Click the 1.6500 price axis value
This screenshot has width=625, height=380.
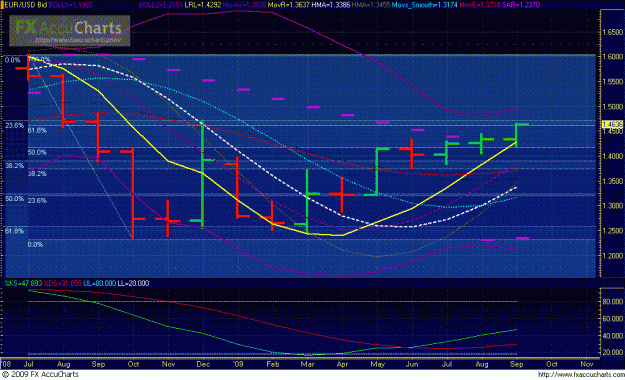613,32
